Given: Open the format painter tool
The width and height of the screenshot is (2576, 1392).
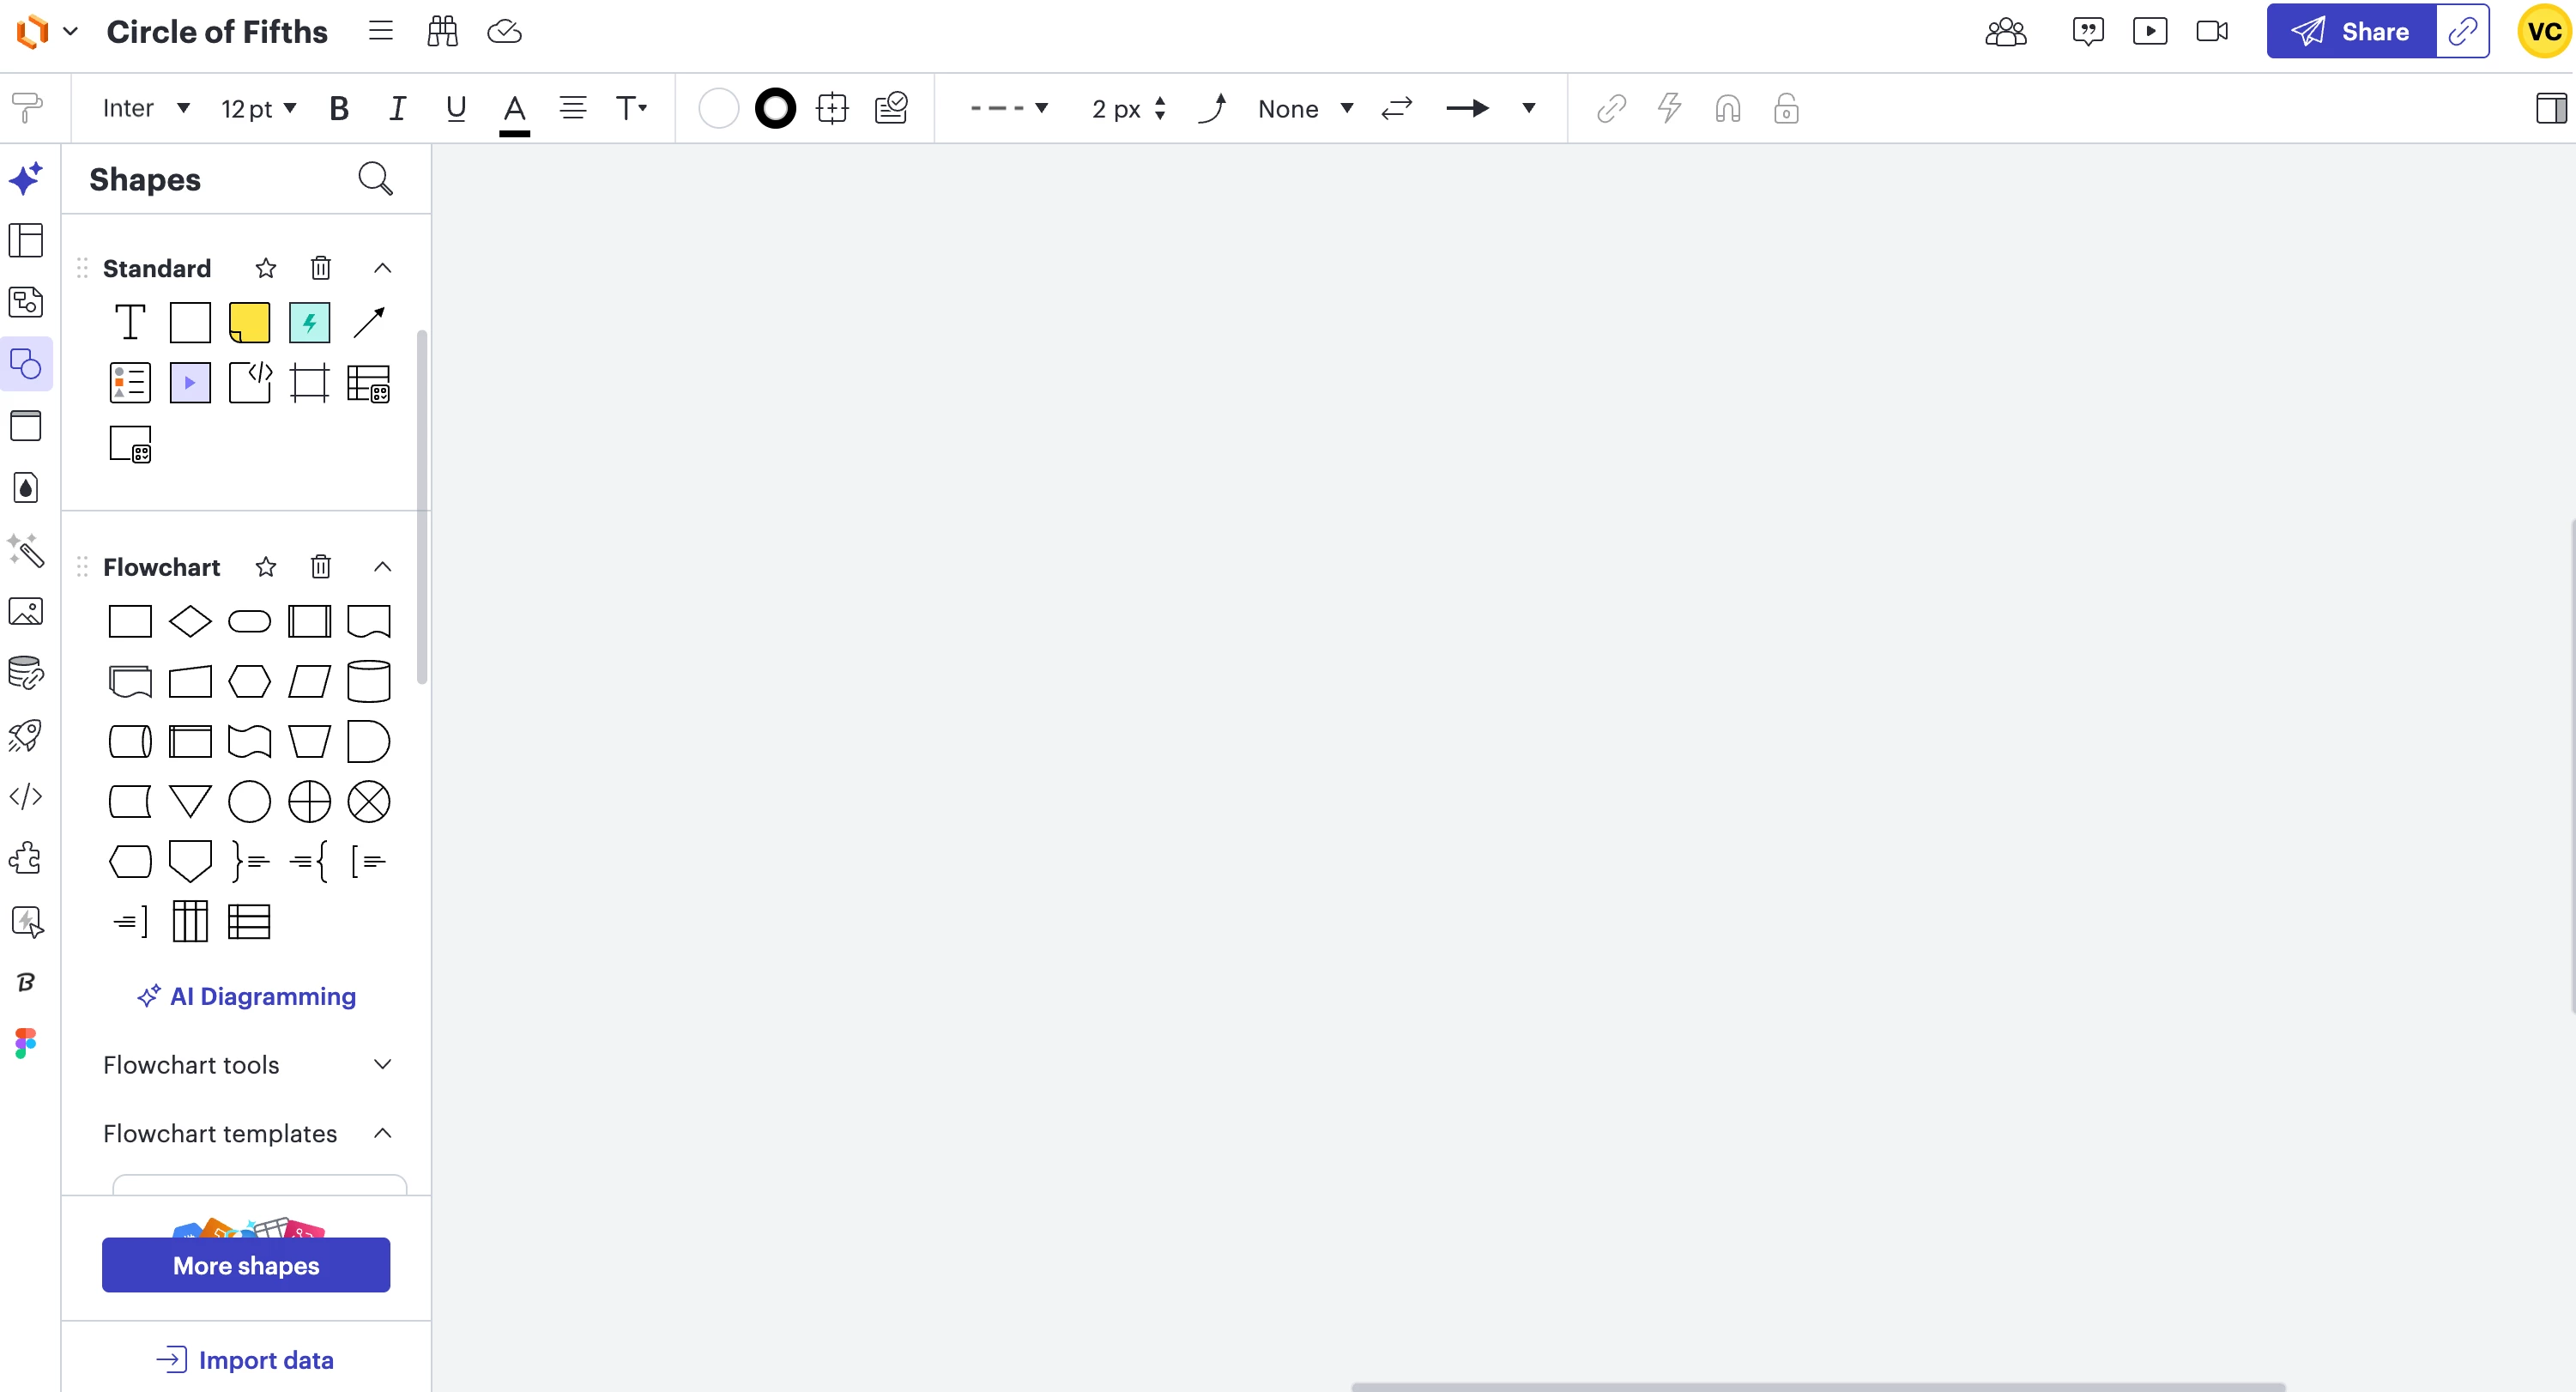Looking at the screenshot, I should click(28, 108).
